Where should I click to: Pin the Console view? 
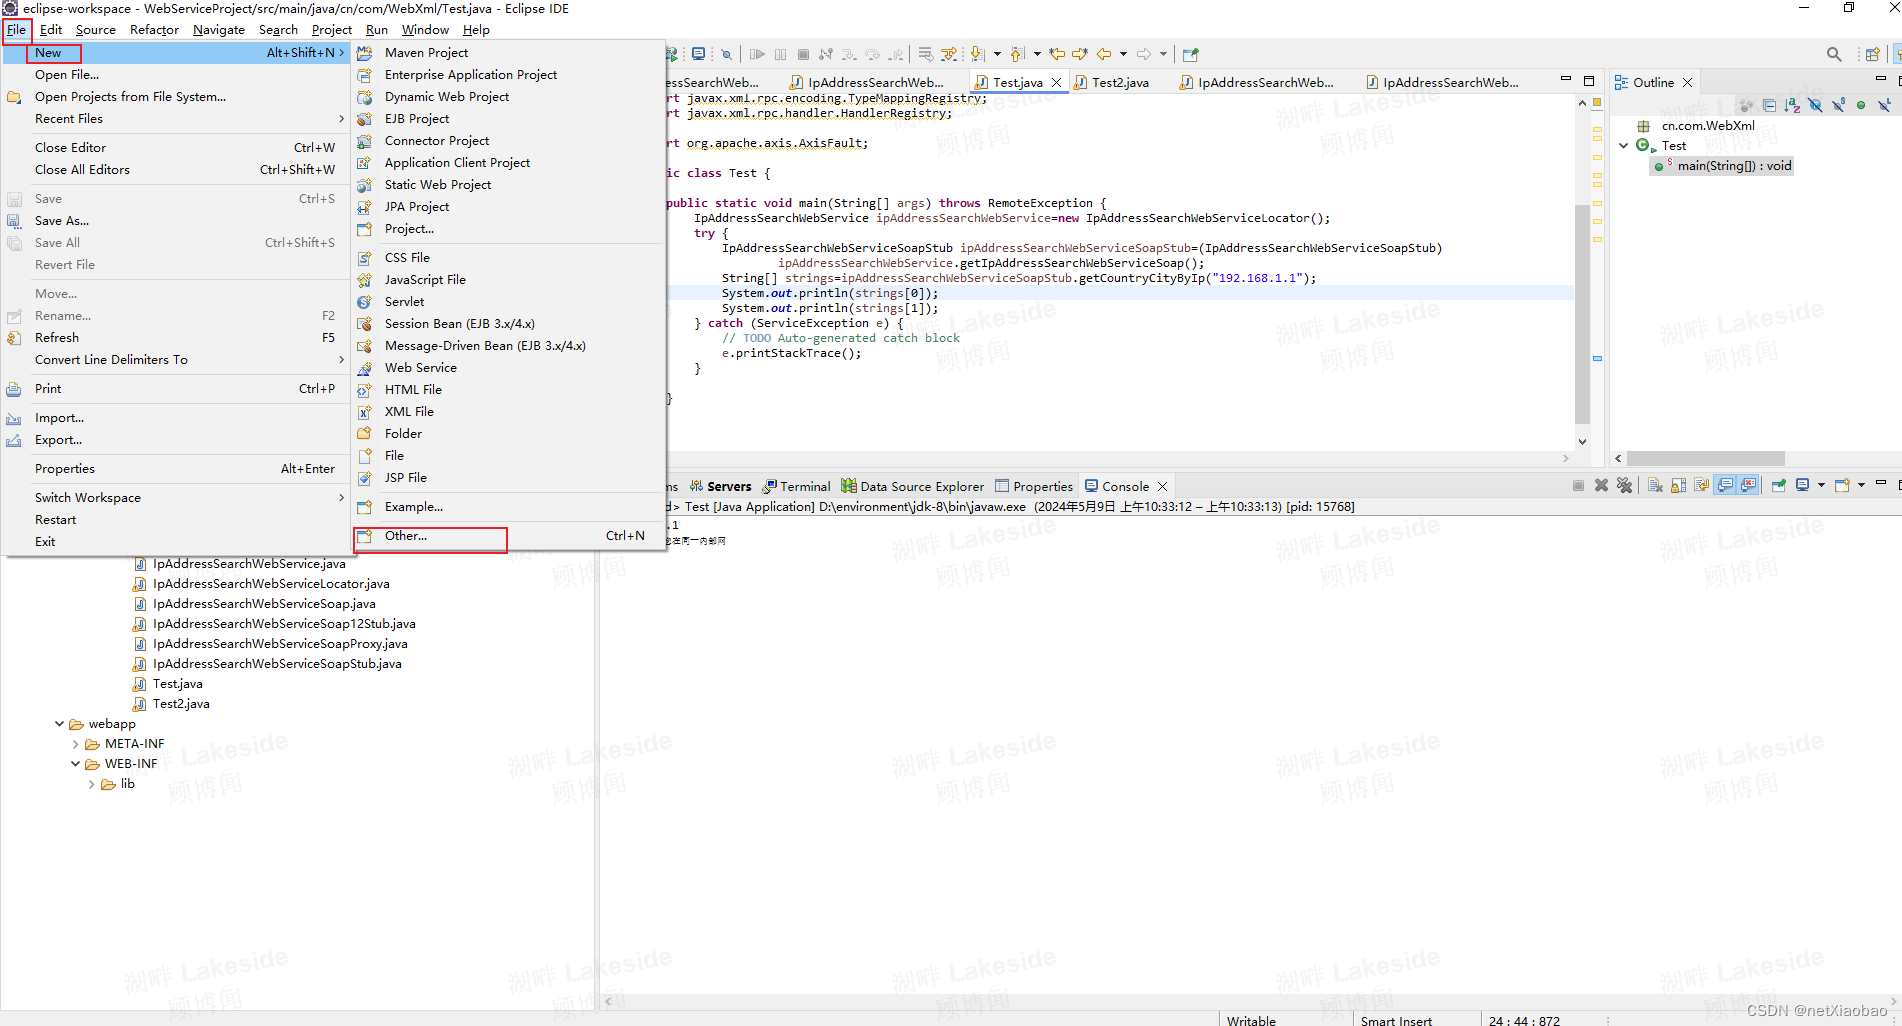[x=1779, y=485]
